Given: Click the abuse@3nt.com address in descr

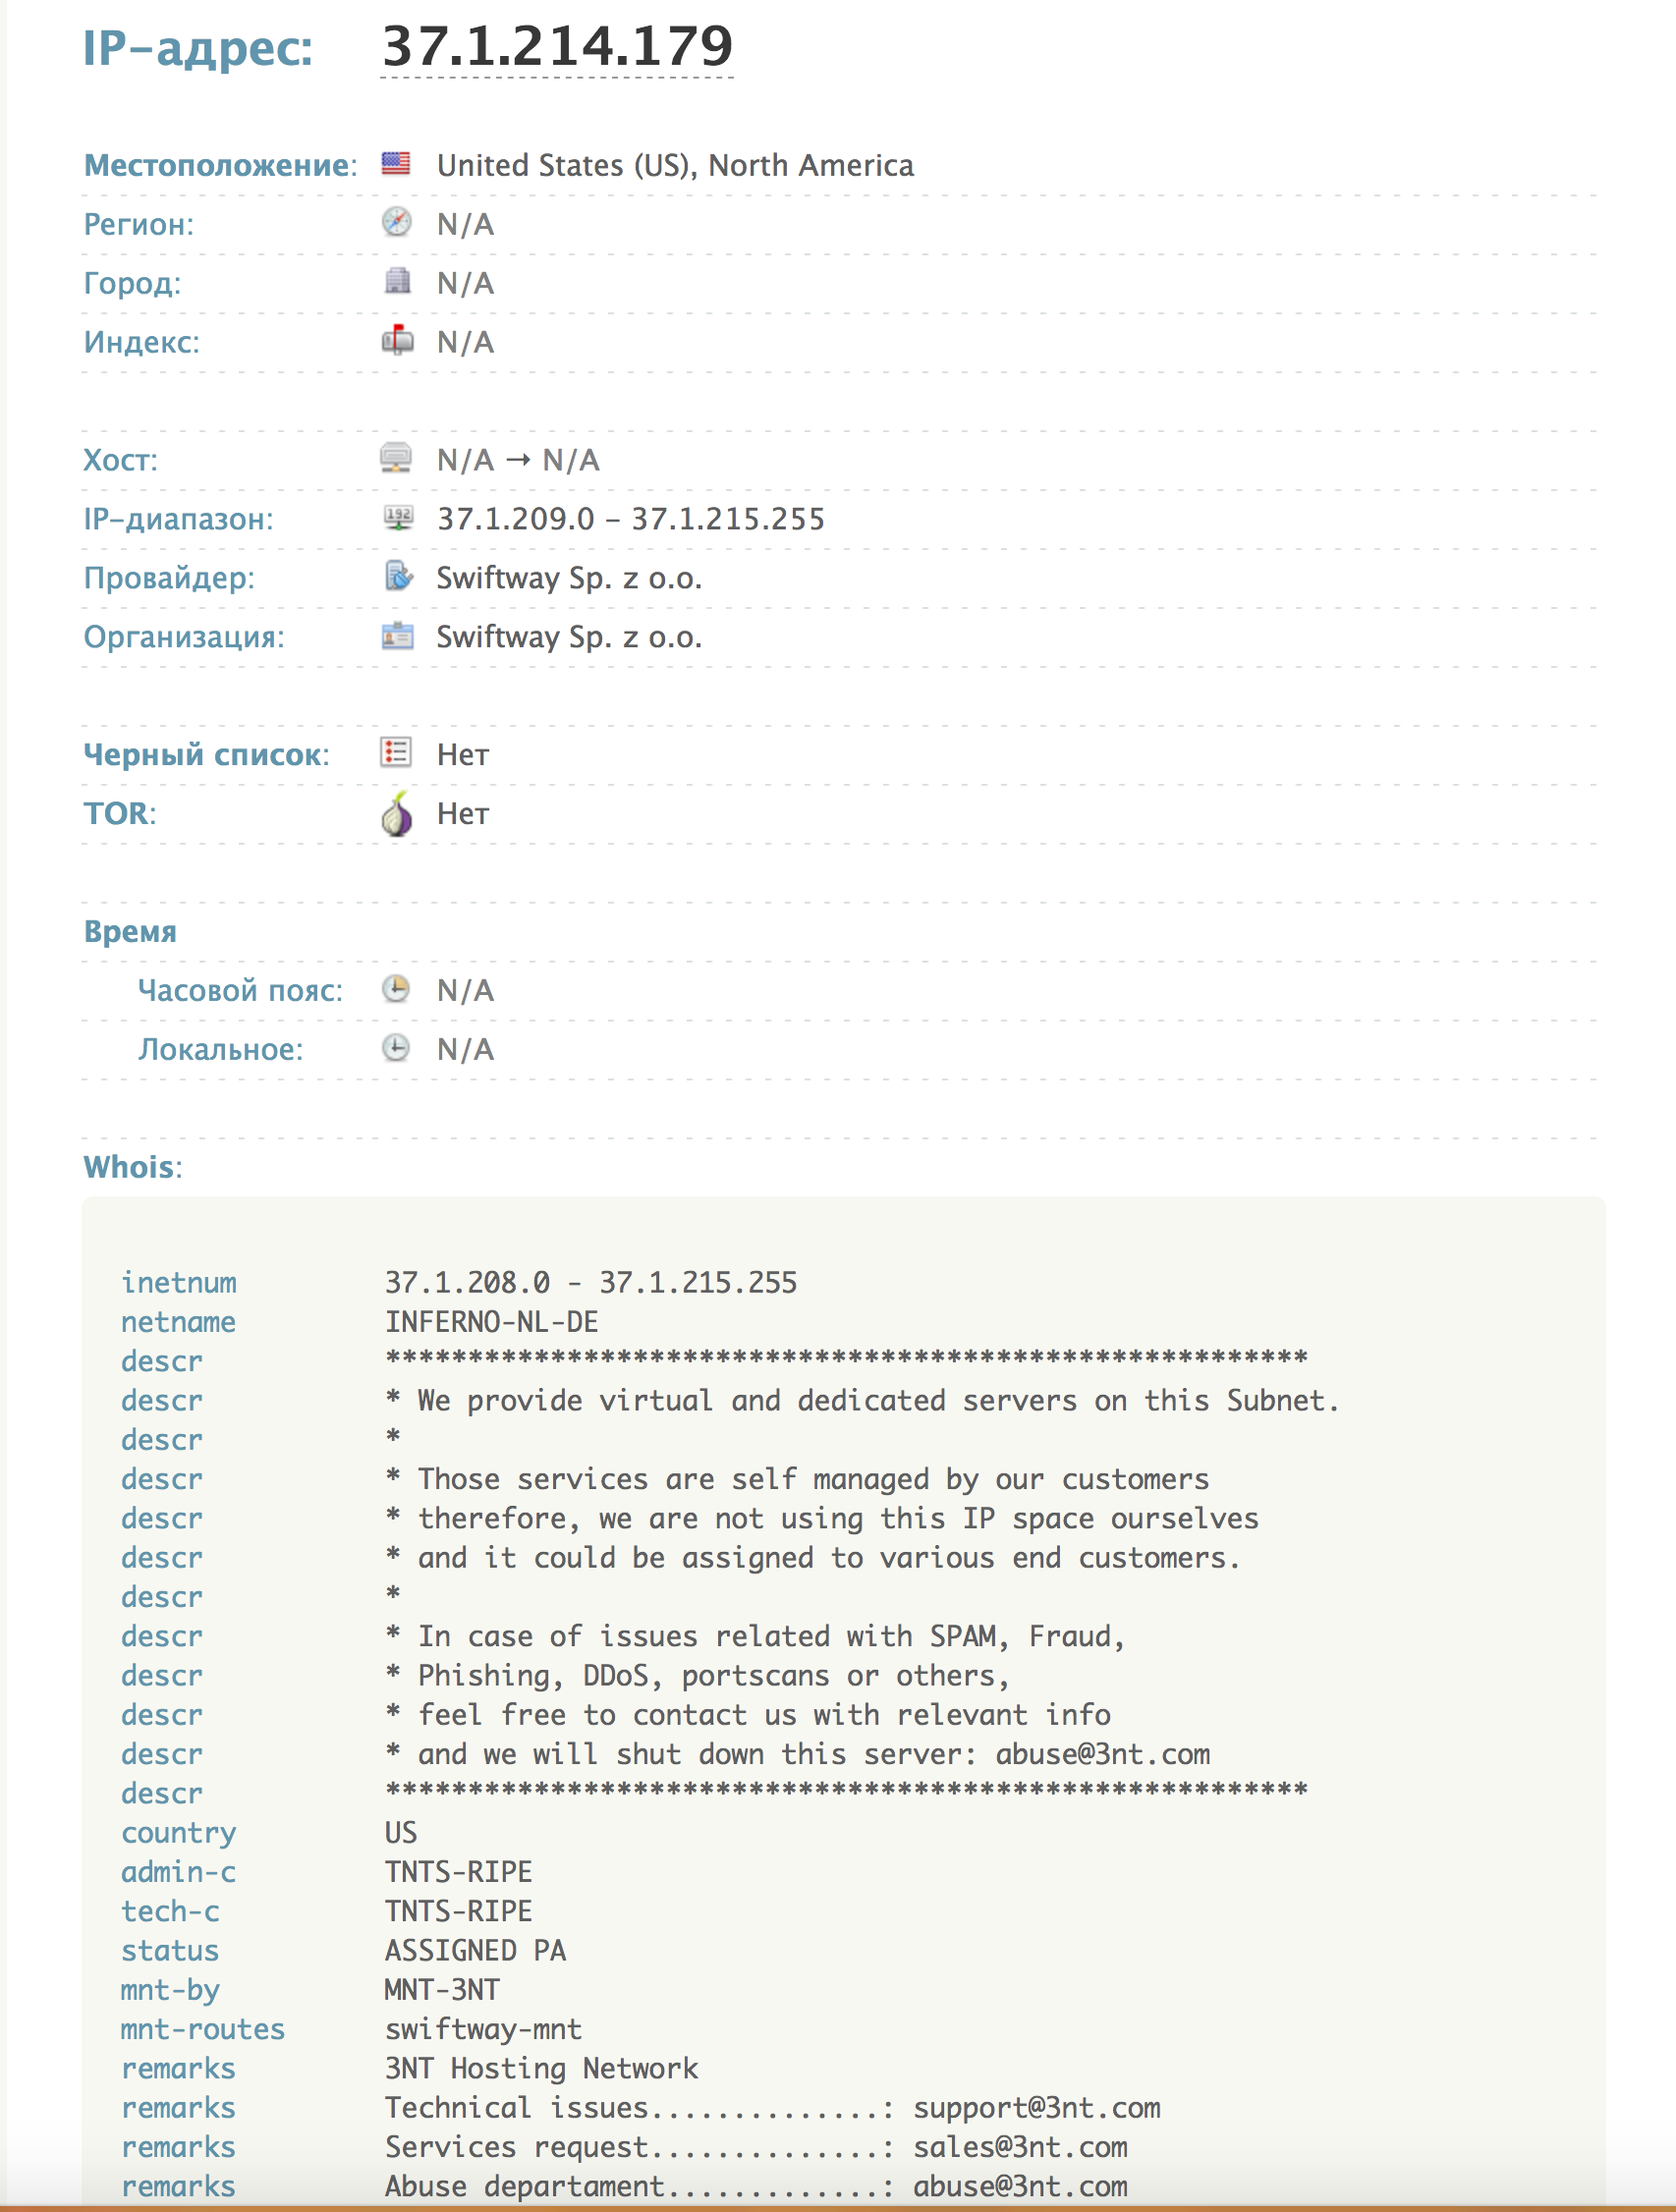Looking at the screenshot, I should [1102, 1754].
